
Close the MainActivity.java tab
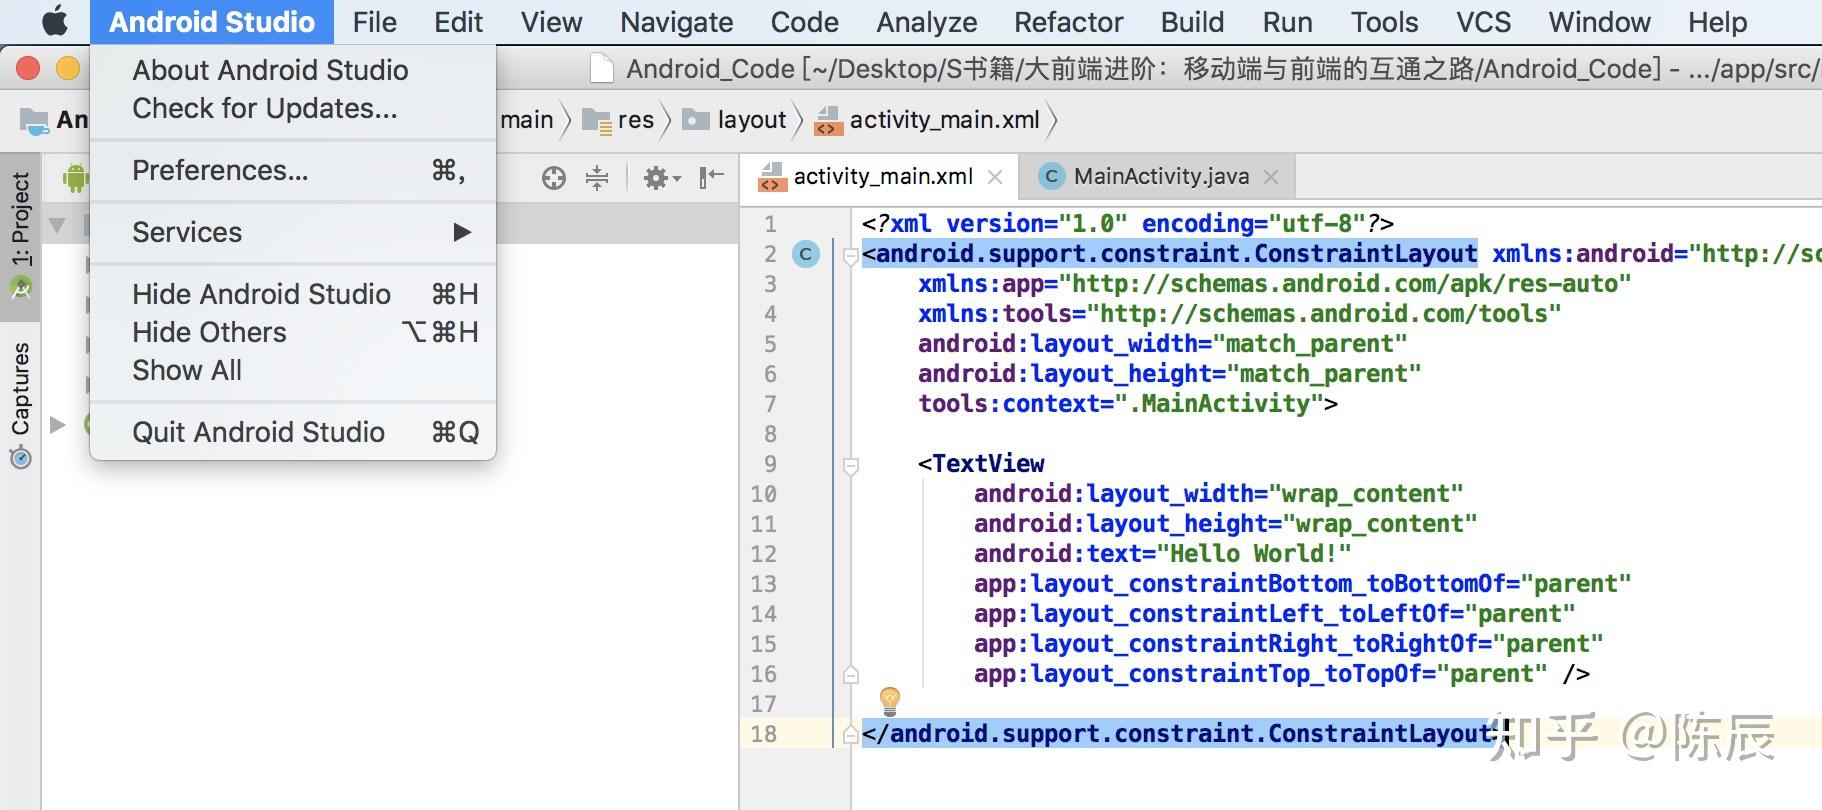[x=1271, y=177]
